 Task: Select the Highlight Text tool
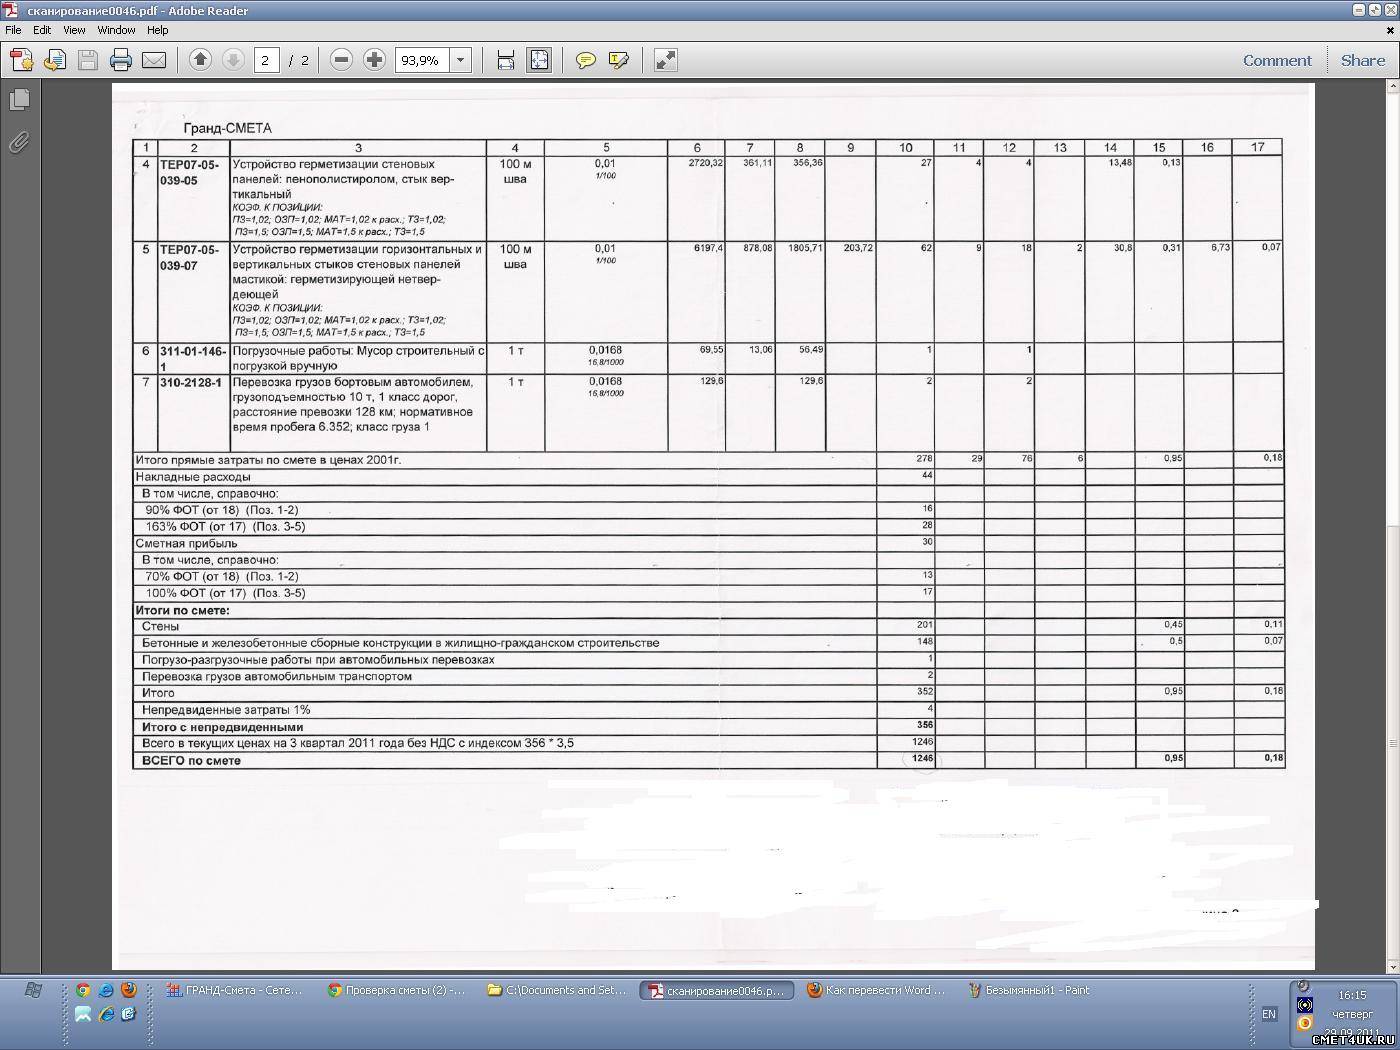619,60
